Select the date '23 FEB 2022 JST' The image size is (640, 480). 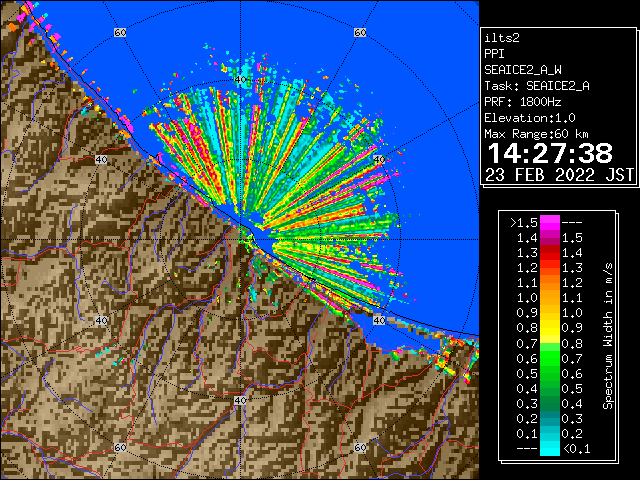click(x=560, y=175)
